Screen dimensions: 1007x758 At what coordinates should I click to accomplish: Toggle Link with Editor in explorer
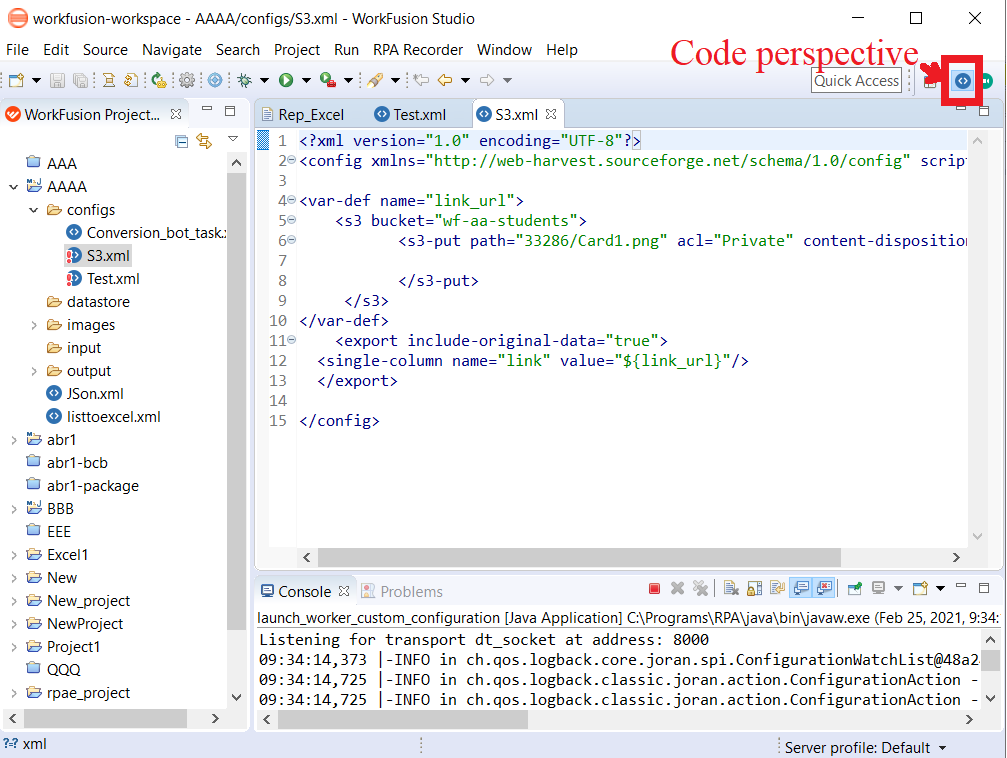(204, 141)
